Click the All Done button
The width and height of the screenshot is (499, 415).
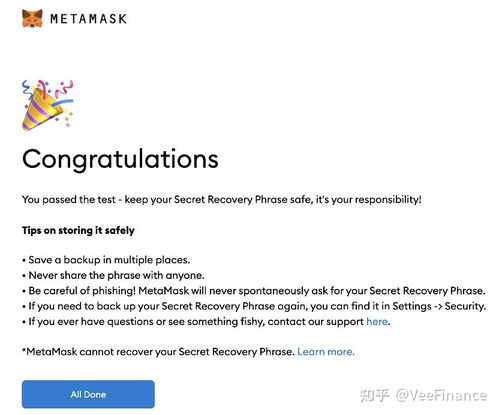point(88,394)
